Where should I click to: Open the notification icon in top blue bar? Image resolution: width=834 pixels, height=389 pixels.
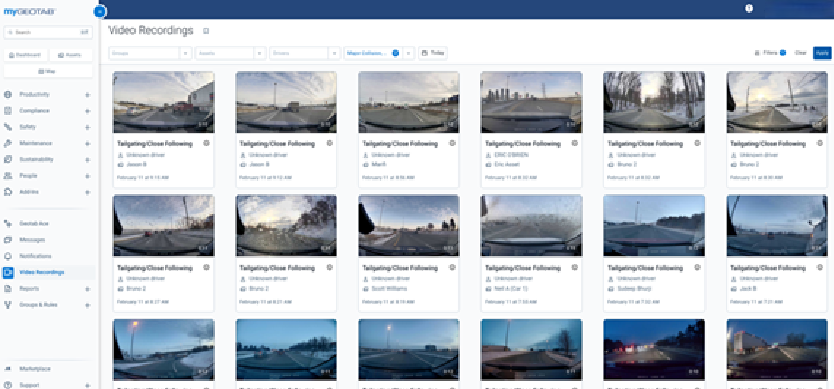[749, 9]
